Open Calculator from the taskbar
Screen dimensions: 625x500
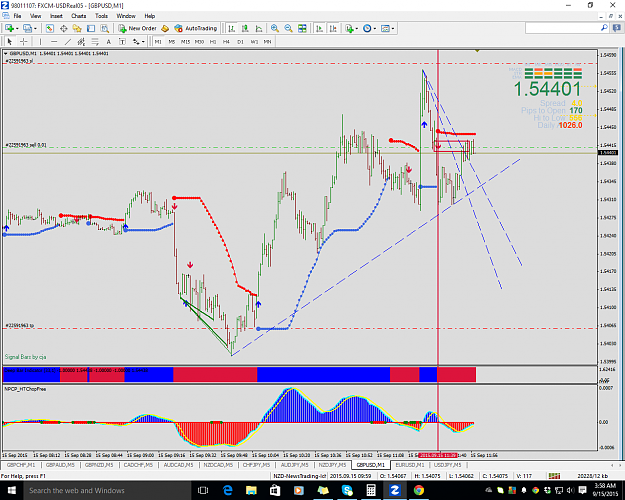coord(371,490)
